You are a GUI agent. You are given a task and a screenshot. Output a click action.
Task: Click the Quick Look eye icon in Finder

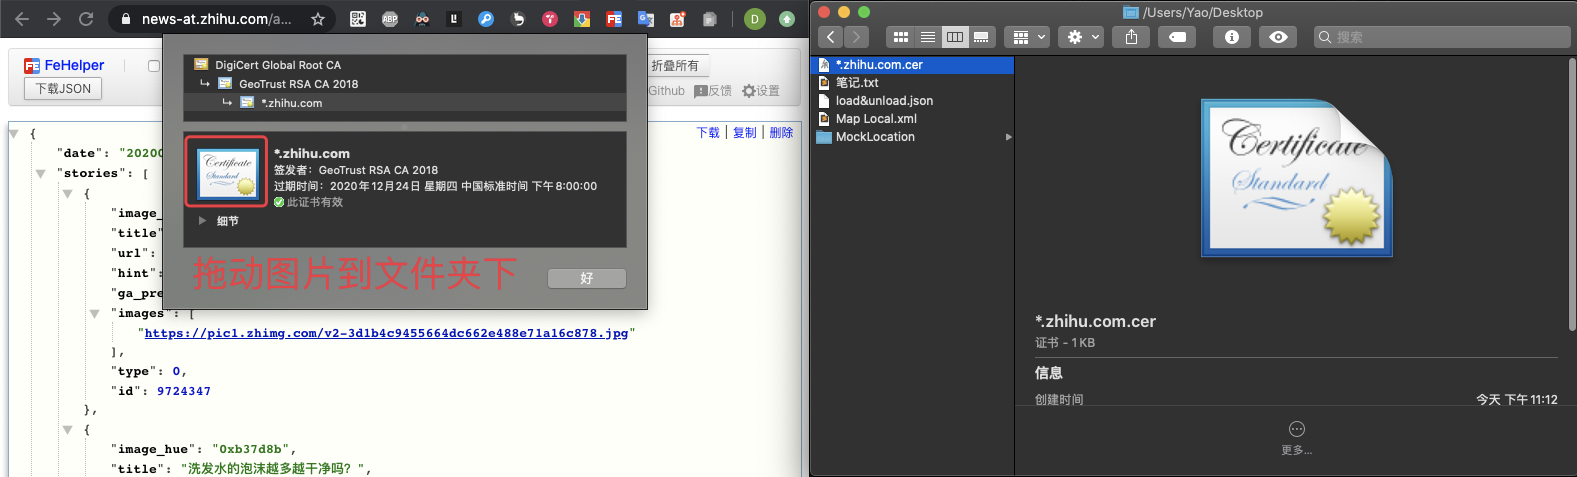point(1278,37)
